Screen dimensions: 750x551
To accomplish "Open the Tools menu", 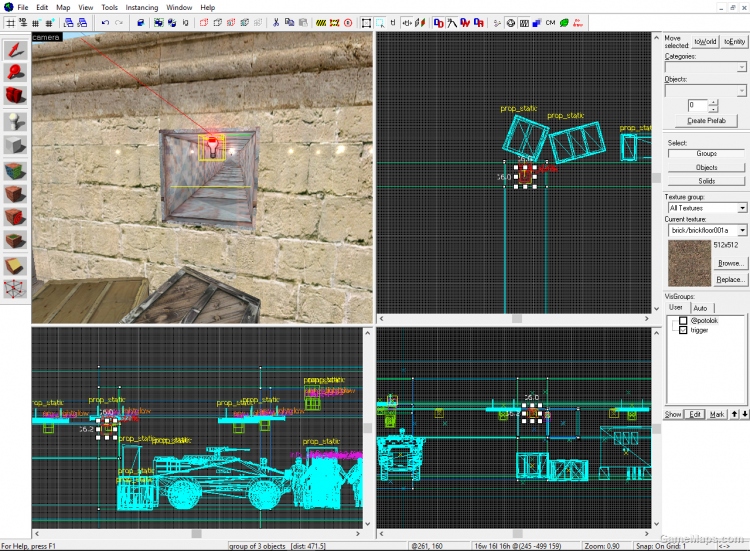I will (109, 7).
